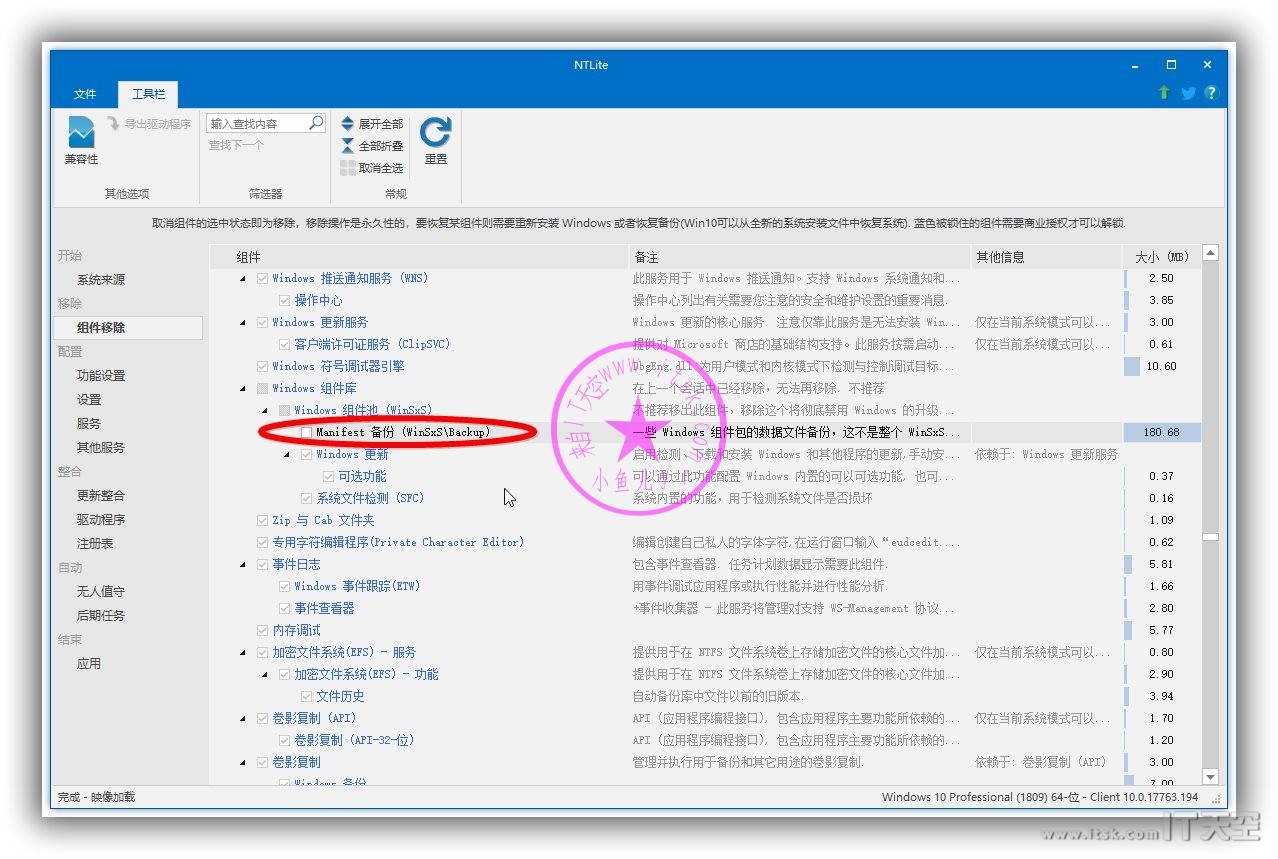Open 功能设置 in the sidebar
The height and width of the screenshot is (859, 1278).
101,376
